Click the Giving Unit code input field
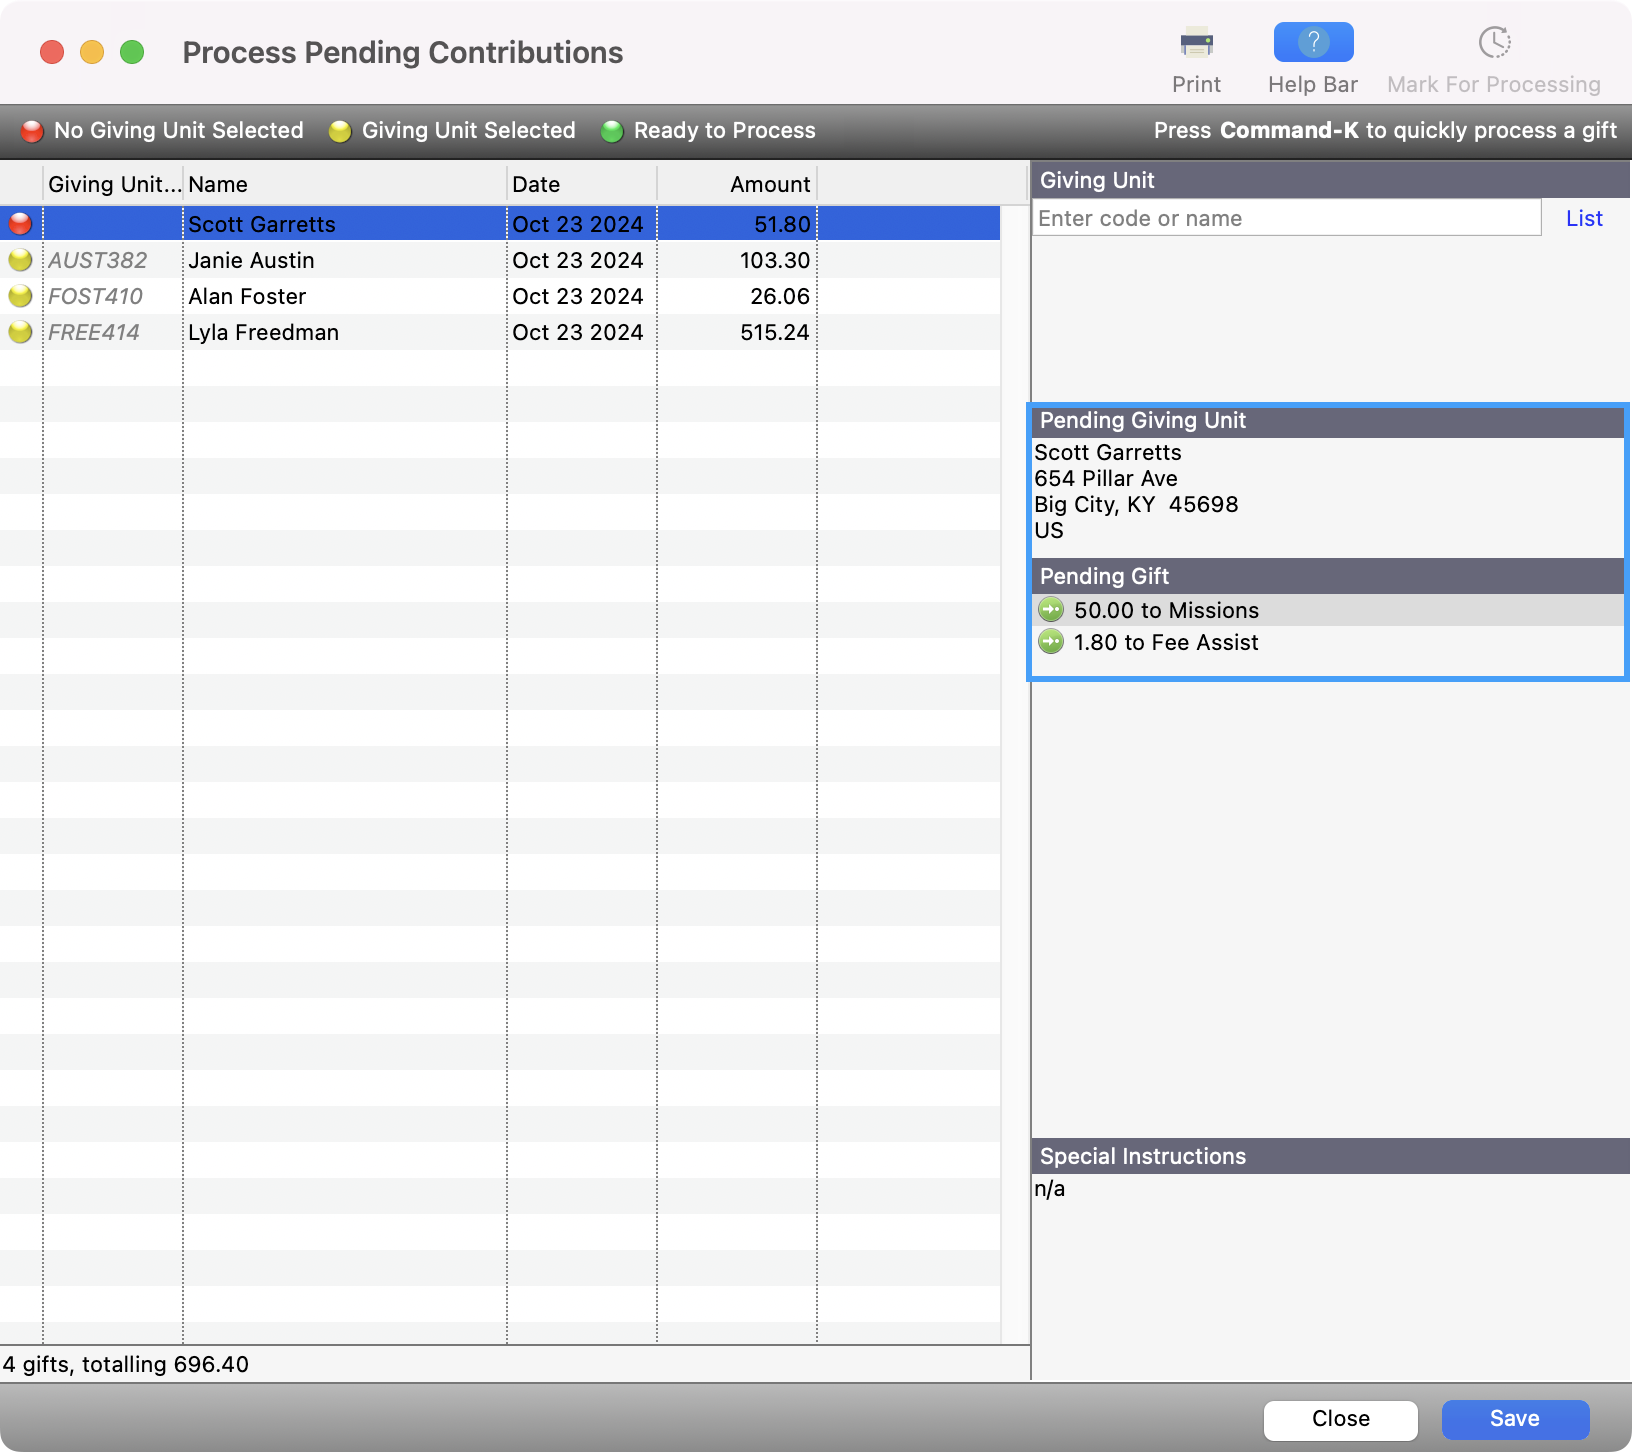This screenshot has width=1632, height=1452. 1286,218
